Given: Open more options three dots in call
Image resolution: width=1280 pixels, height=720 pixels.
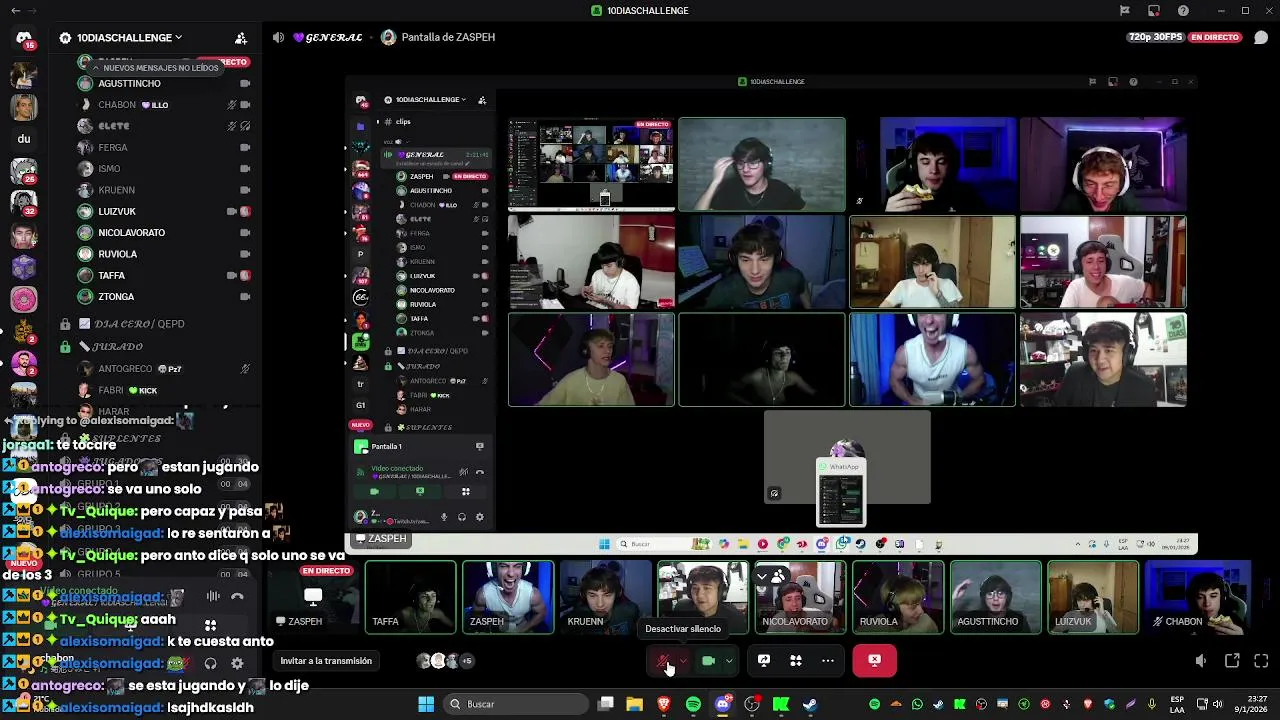Looking at the screenshot, I should (828, 660).
